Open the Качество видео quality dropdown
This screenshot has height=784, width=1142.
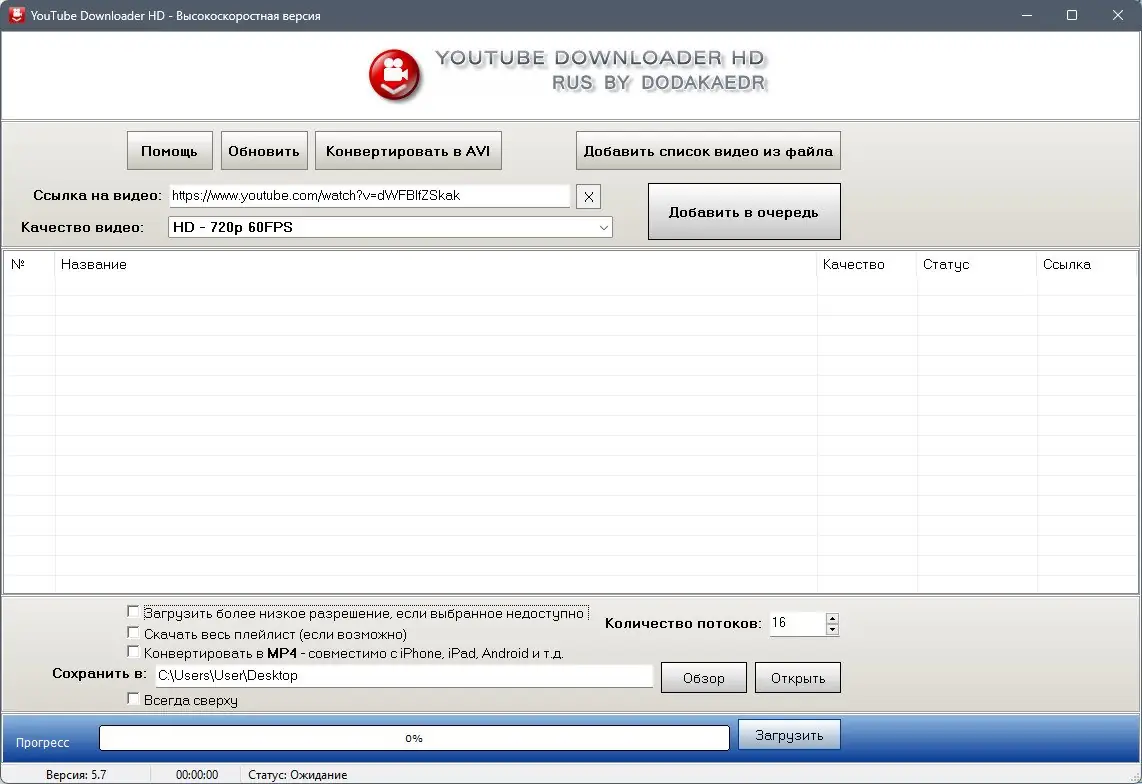point(390,227)
